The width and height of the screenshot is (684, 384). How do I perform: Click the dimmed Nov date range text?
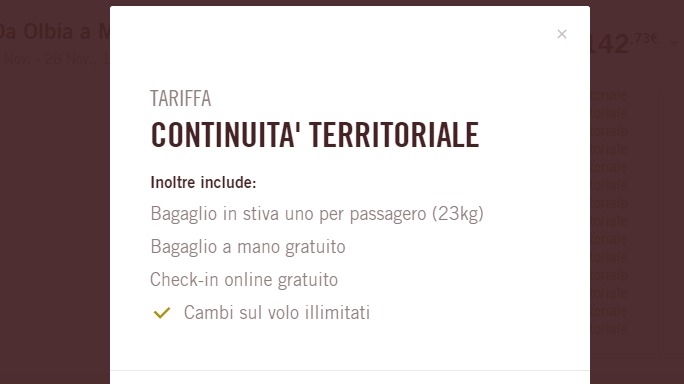click(x=55, y=58)
